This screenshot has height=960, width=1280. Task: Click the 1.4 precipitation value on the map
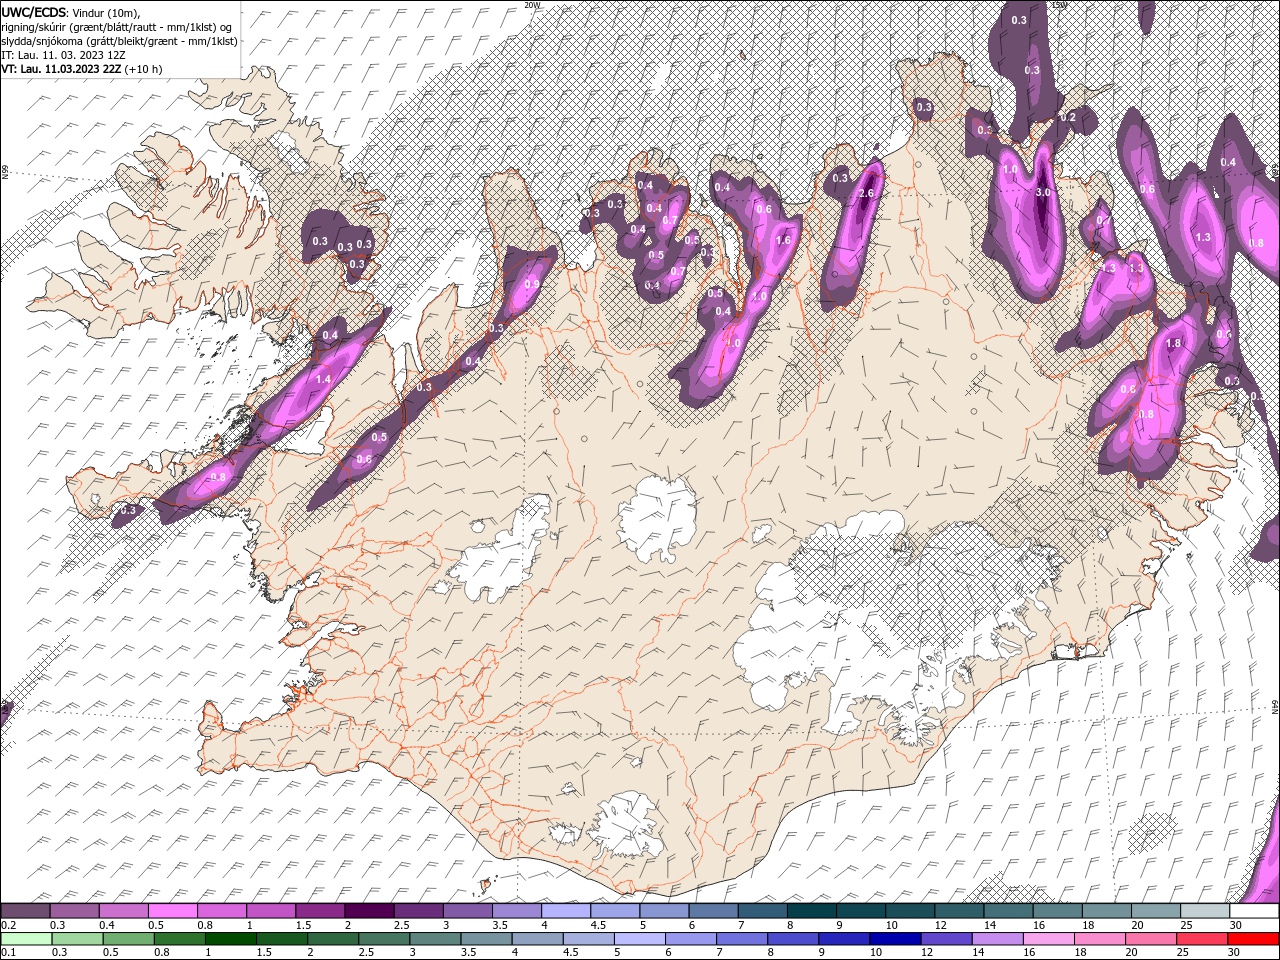point(323,380)
